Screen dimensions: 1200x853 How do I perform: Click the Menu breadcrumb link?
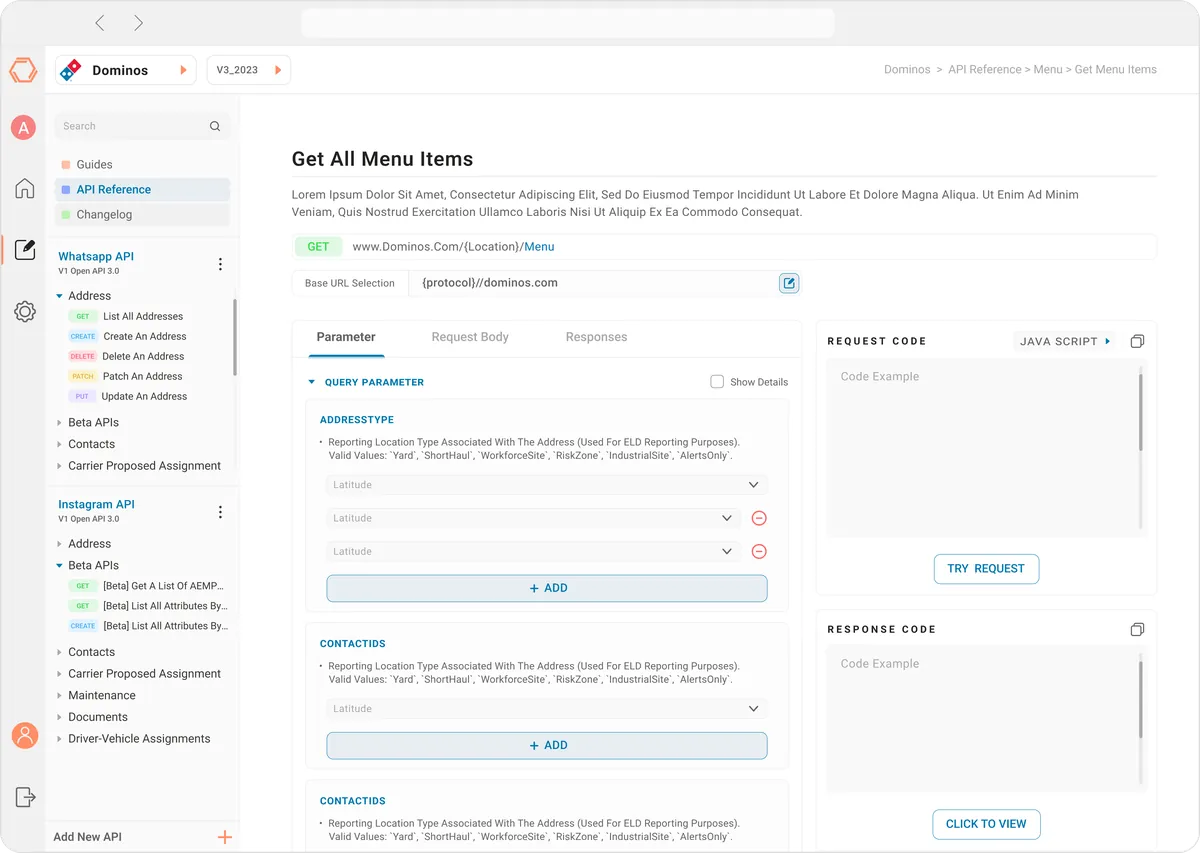coord(1048,70)
